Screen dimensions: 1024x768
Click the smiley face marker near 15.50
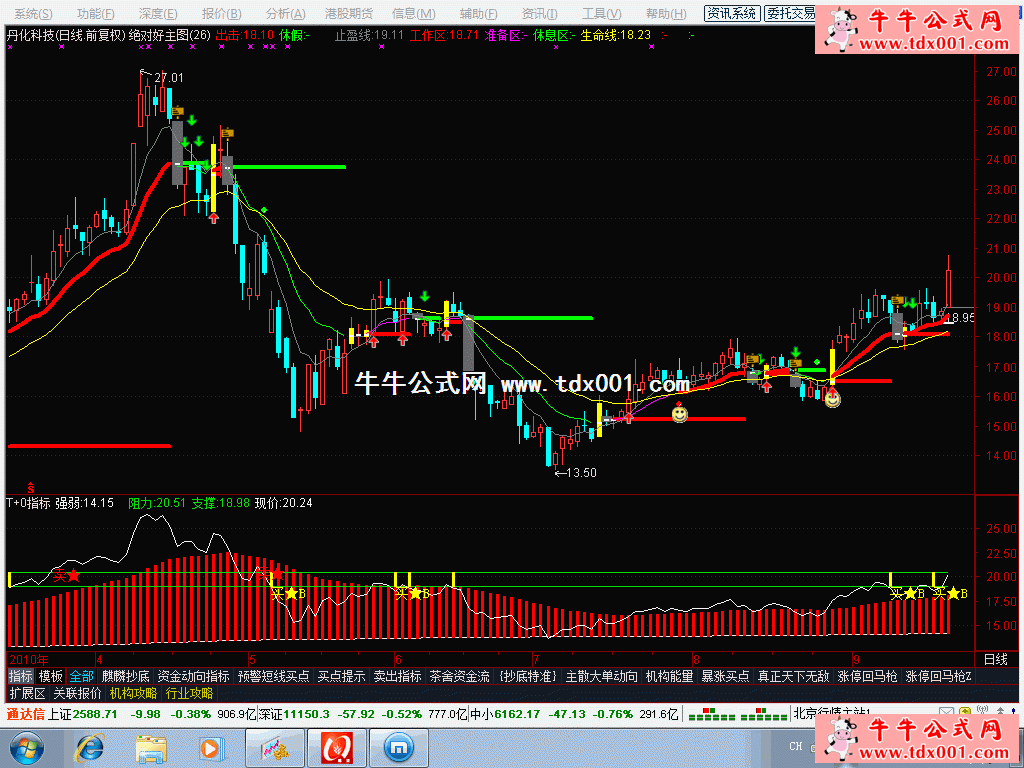pyautogui.click(x=679, y=413)
